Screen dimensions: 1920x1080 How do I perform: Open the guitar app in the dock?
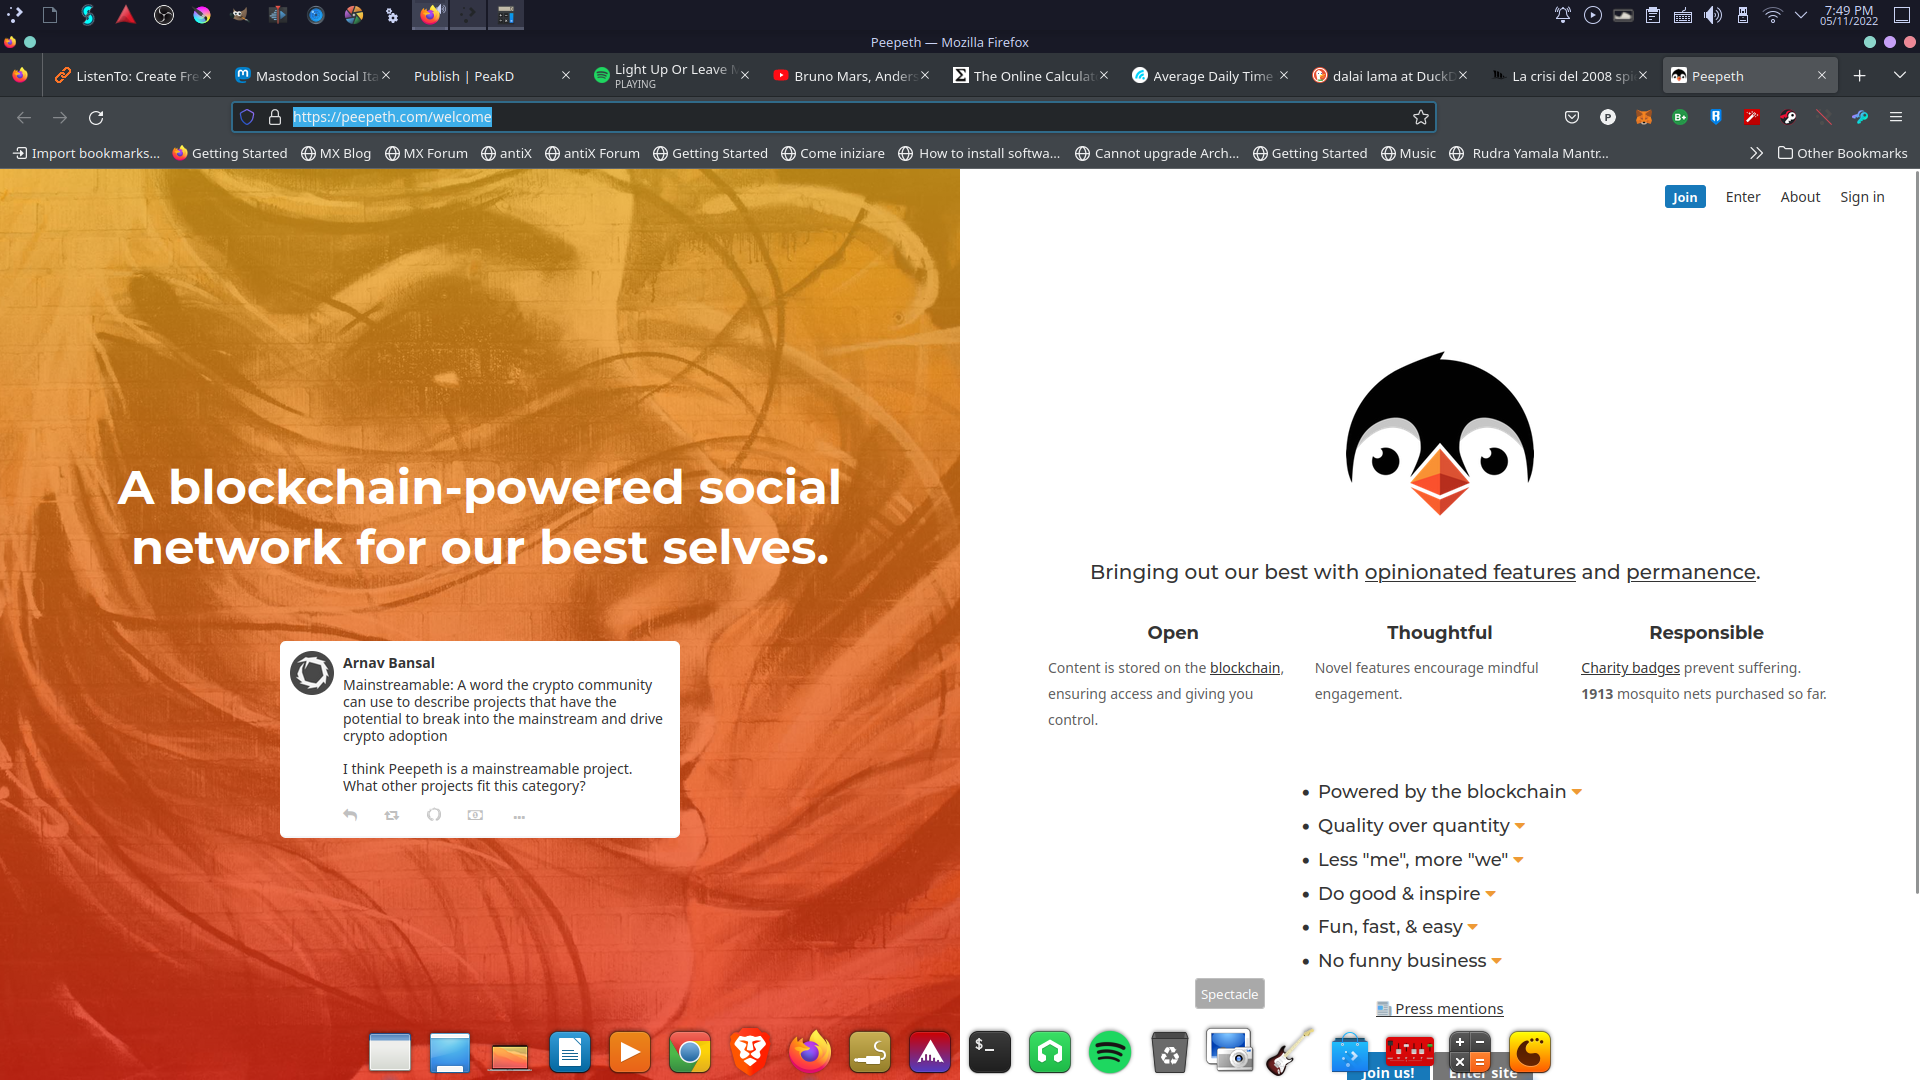[1290, 1052]
